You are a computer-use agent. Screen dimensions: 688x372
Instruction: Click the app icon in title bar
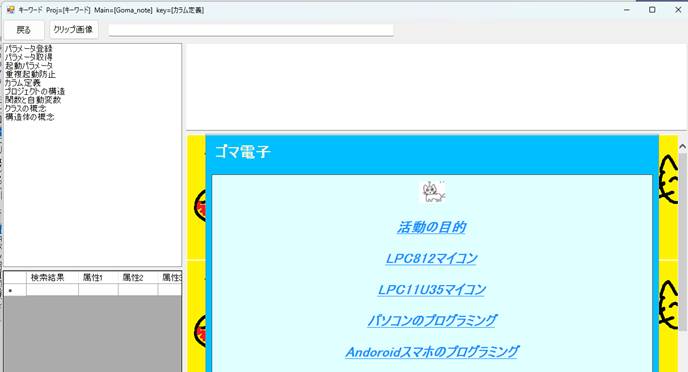pyautogui.click(x=11, y=10)
